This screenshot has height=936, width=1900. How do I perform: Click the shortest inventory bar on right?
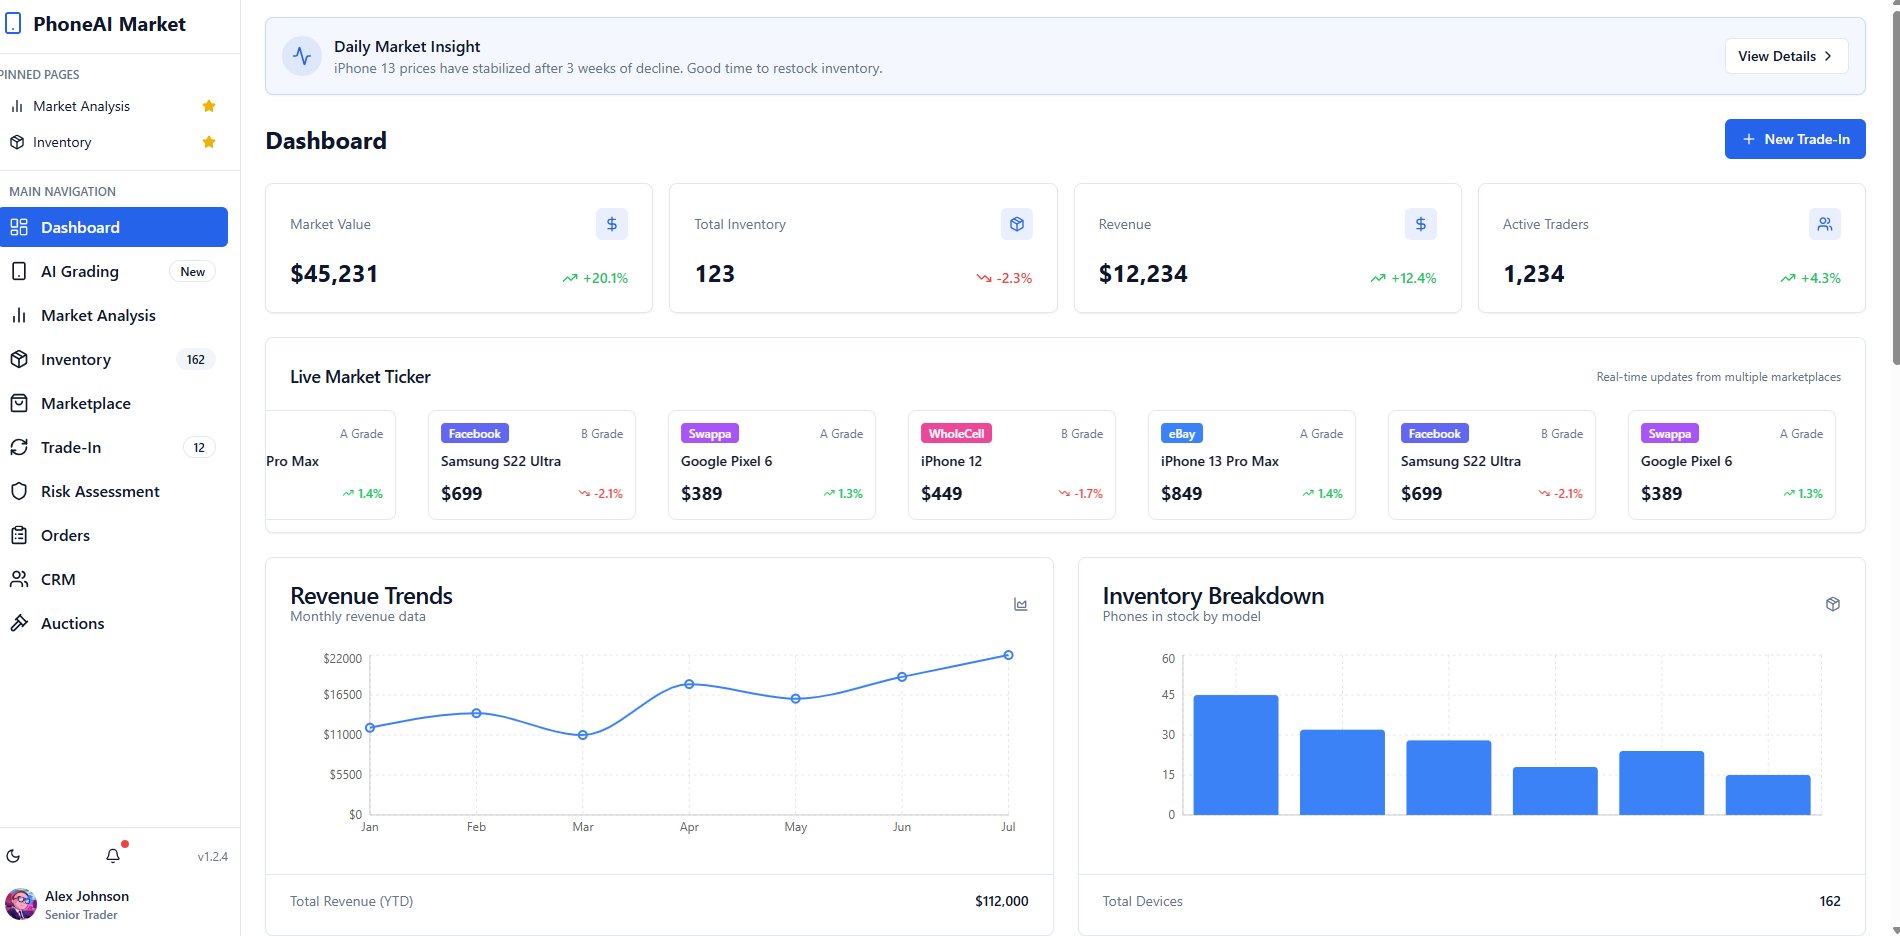[x=1768, y=795]
